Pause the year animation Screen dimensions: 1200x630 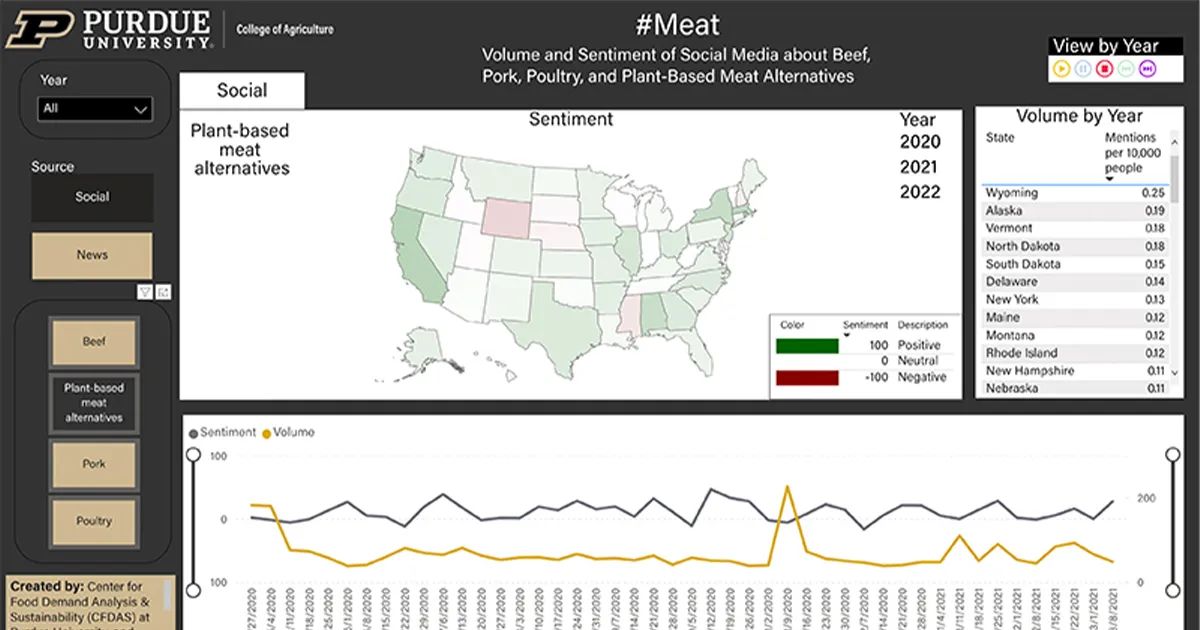1083,68
